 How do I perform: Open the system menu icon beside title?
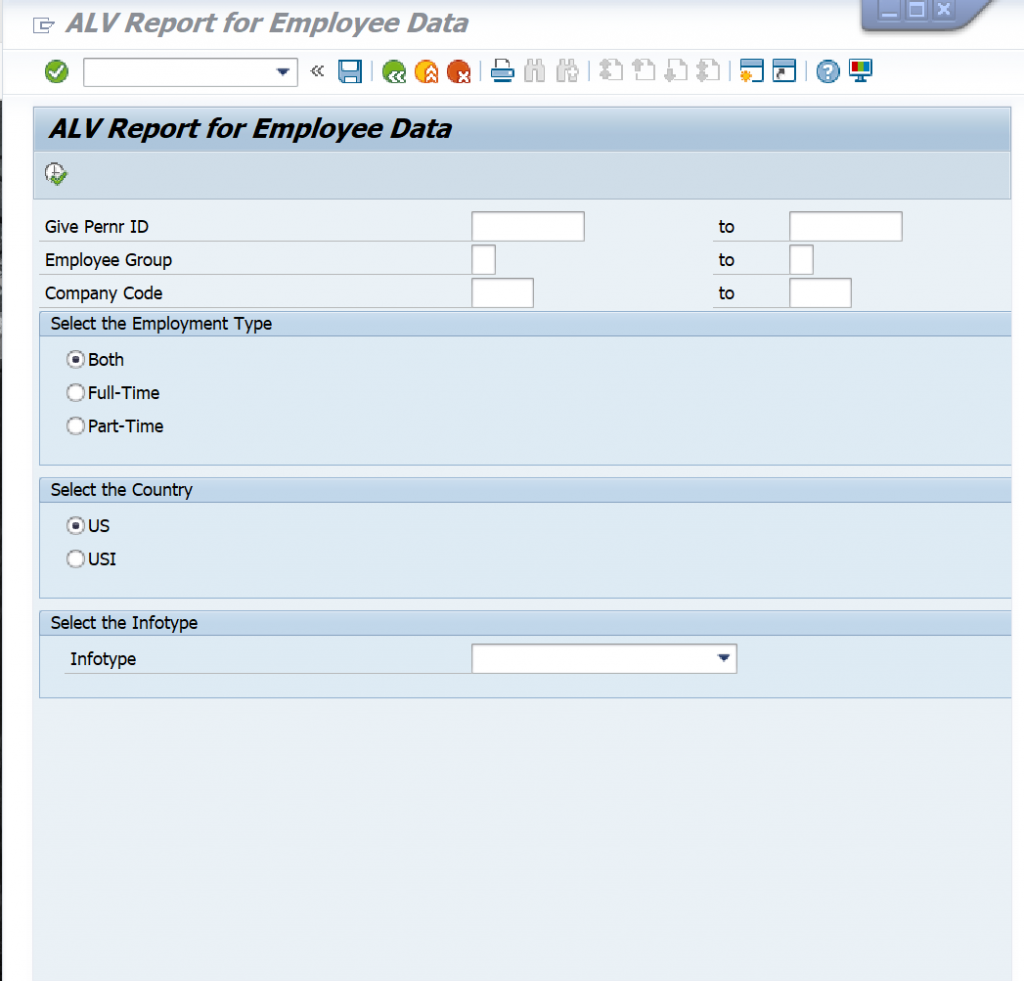44,25
